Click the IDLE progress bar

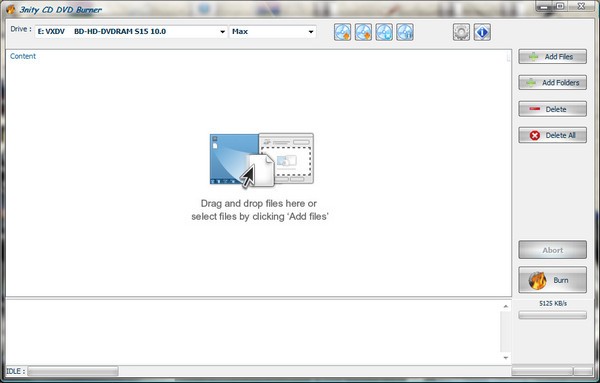(73, 371)
